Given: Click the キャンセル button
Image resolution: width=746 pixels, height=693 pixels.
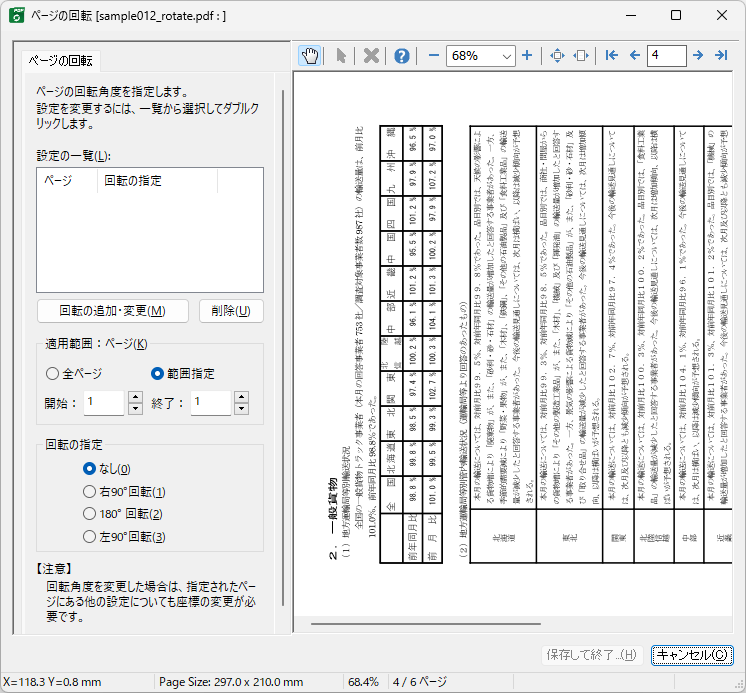Looking at the screenshot, I should (x=692, y=655).
